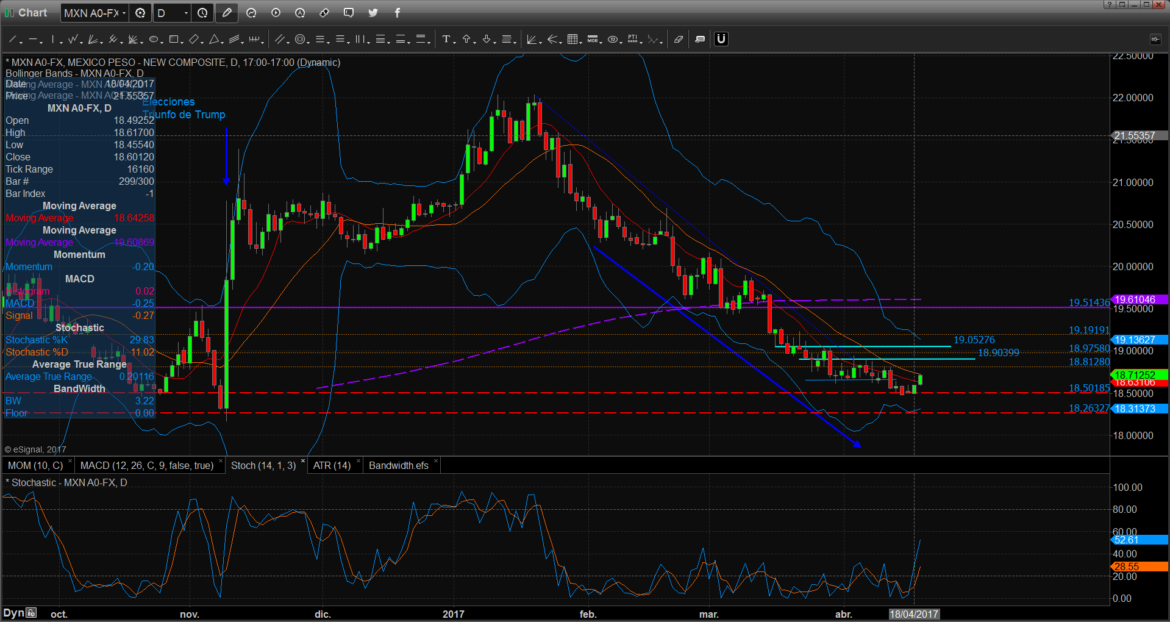Expand the dropdown arrow beside MOB tool
This screenshot has height=622, width=1170.
point(601,42)
